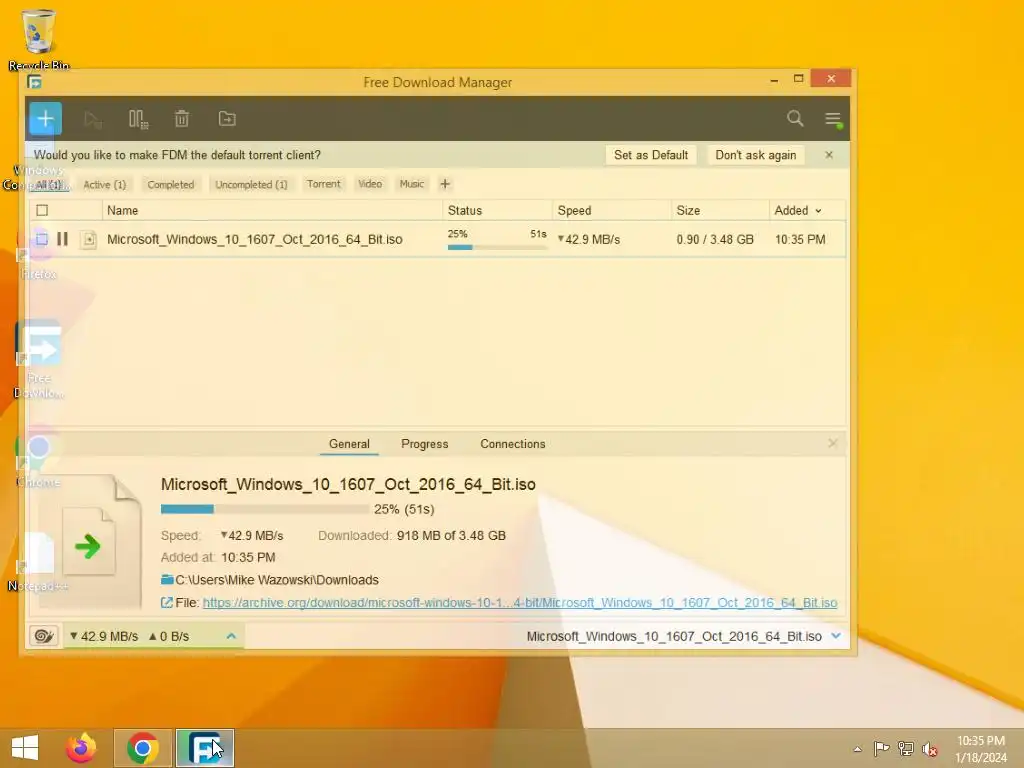Click Don't ask again button
The height and width of the screenshot is (768, 1024).
pos(756,155)
